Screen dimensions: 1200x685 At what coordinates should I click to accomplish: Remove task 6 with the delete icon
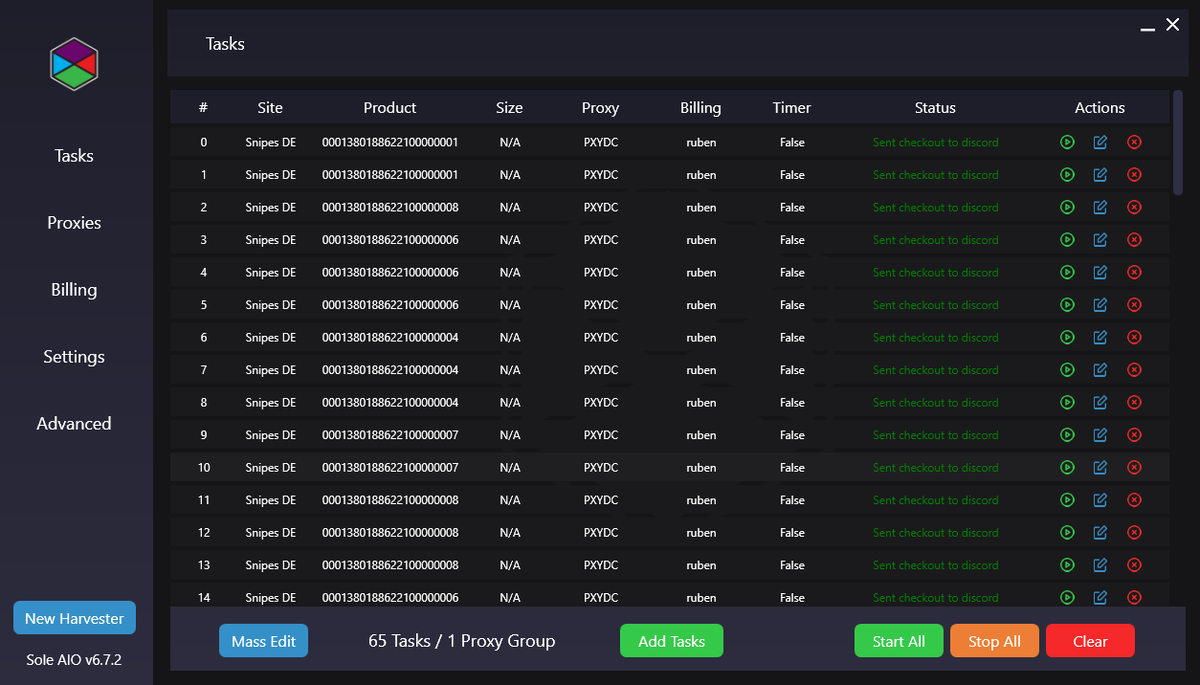tap(1134, 337)
